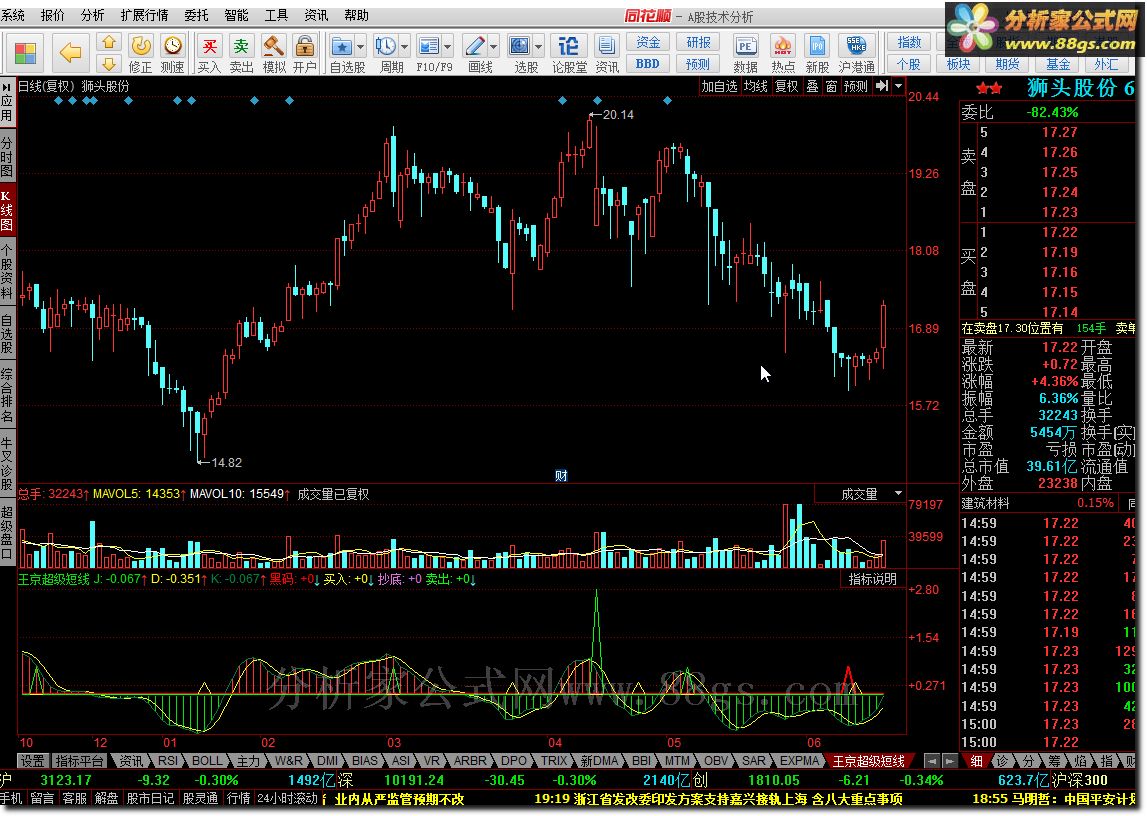Open the 自选股 watchlist icon
The height and width of the screenshot is (816, 1147).
coord(342,47)
